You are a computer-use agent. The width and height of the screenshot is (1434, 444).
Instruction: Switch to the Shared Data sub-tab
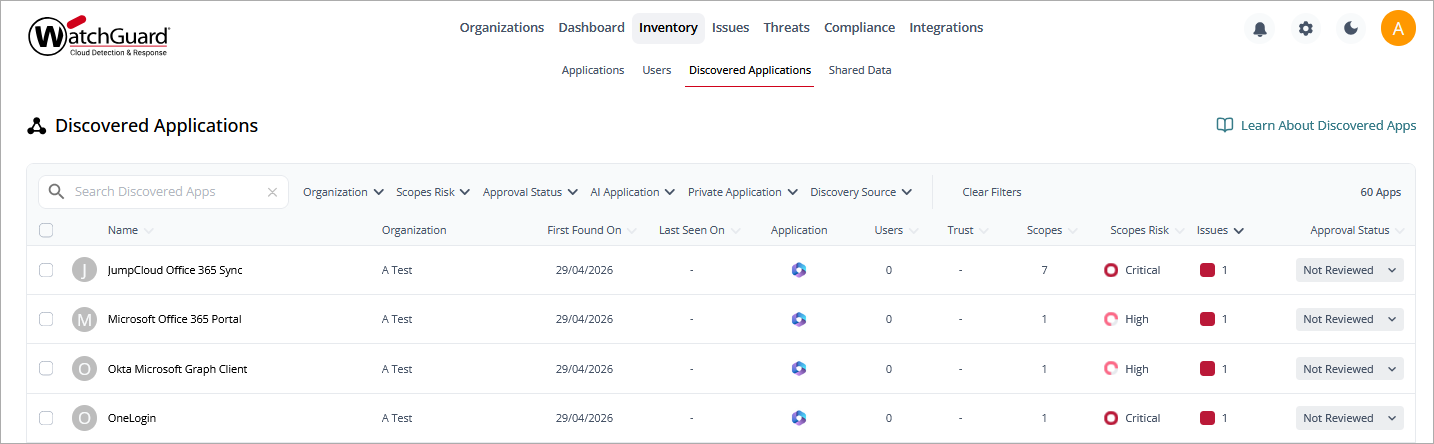click(x=860, y=70)
